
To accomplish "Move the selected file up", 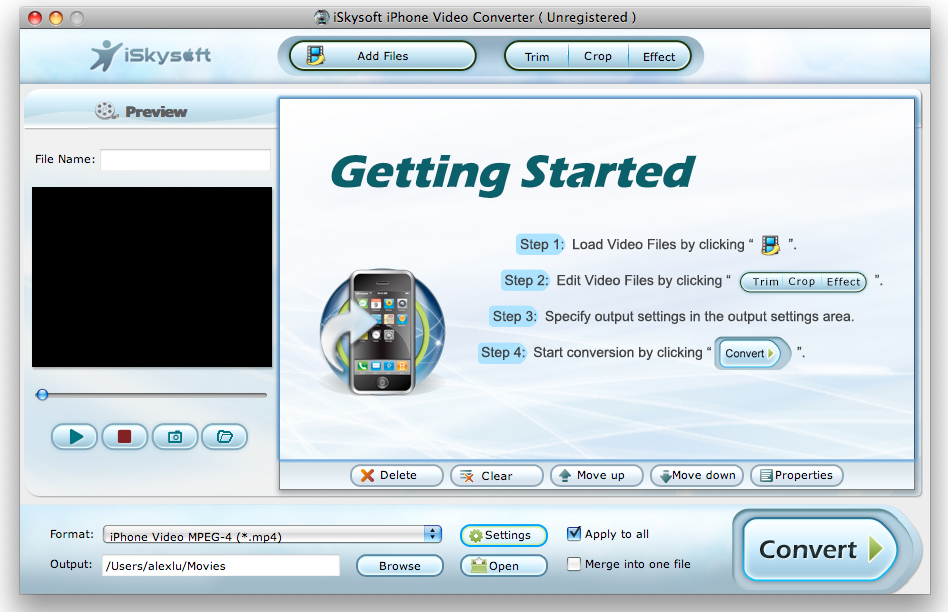I will [596, 475].
